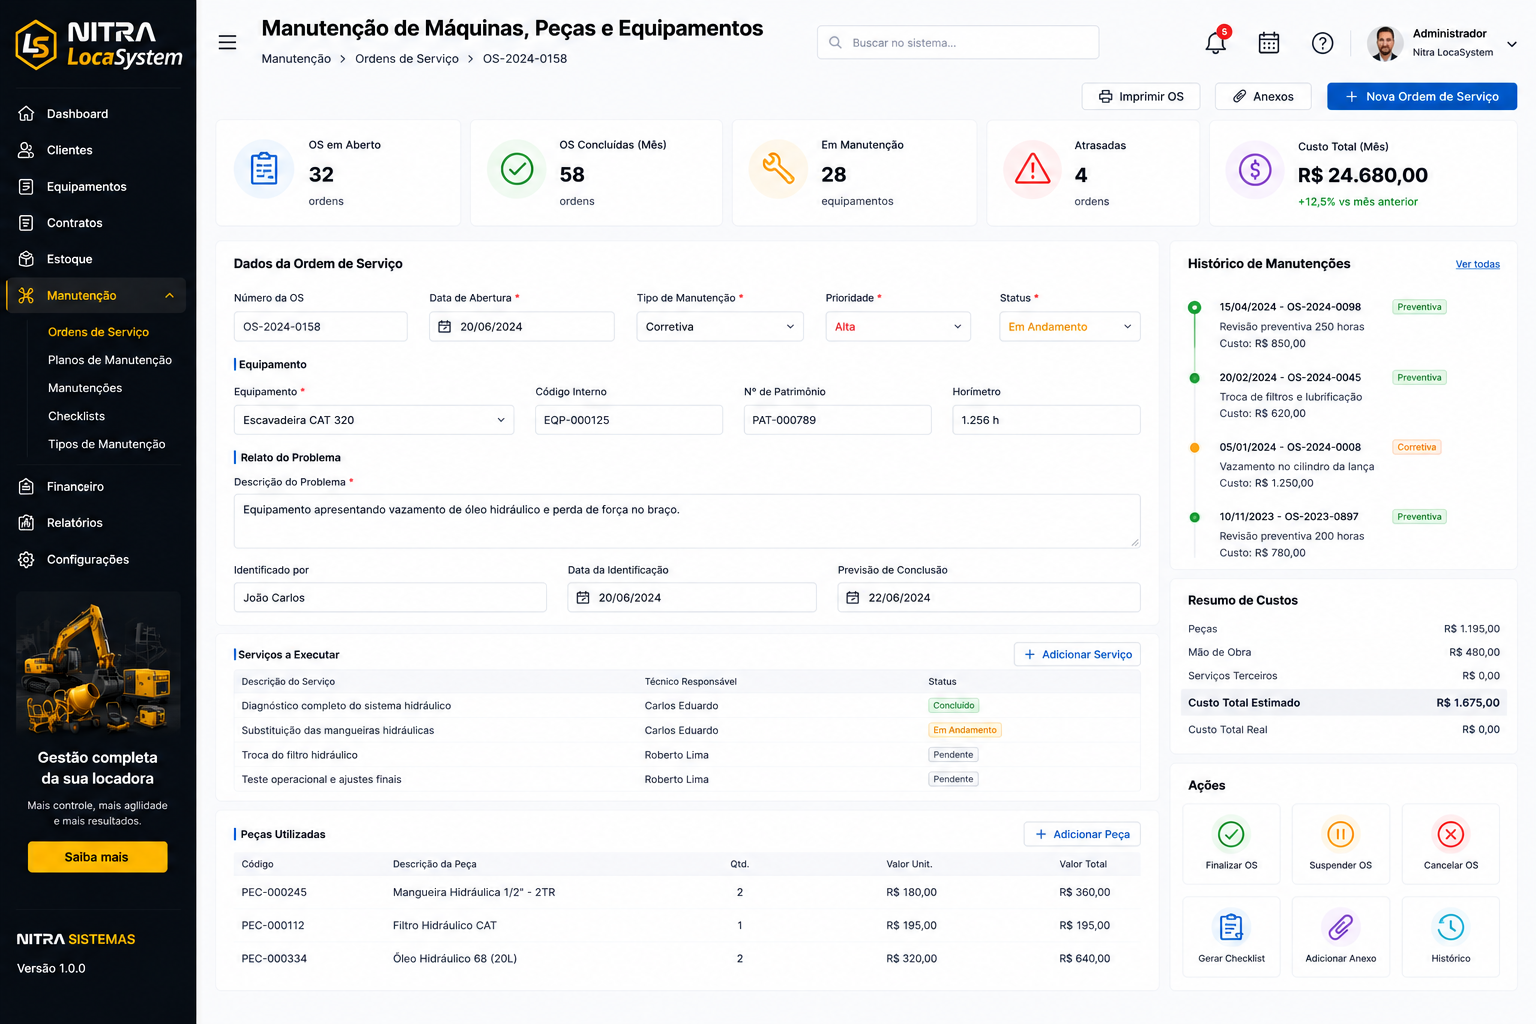Open the notifications bell
This screenshot has width=1536, height=1024.
coord(1216,42)
